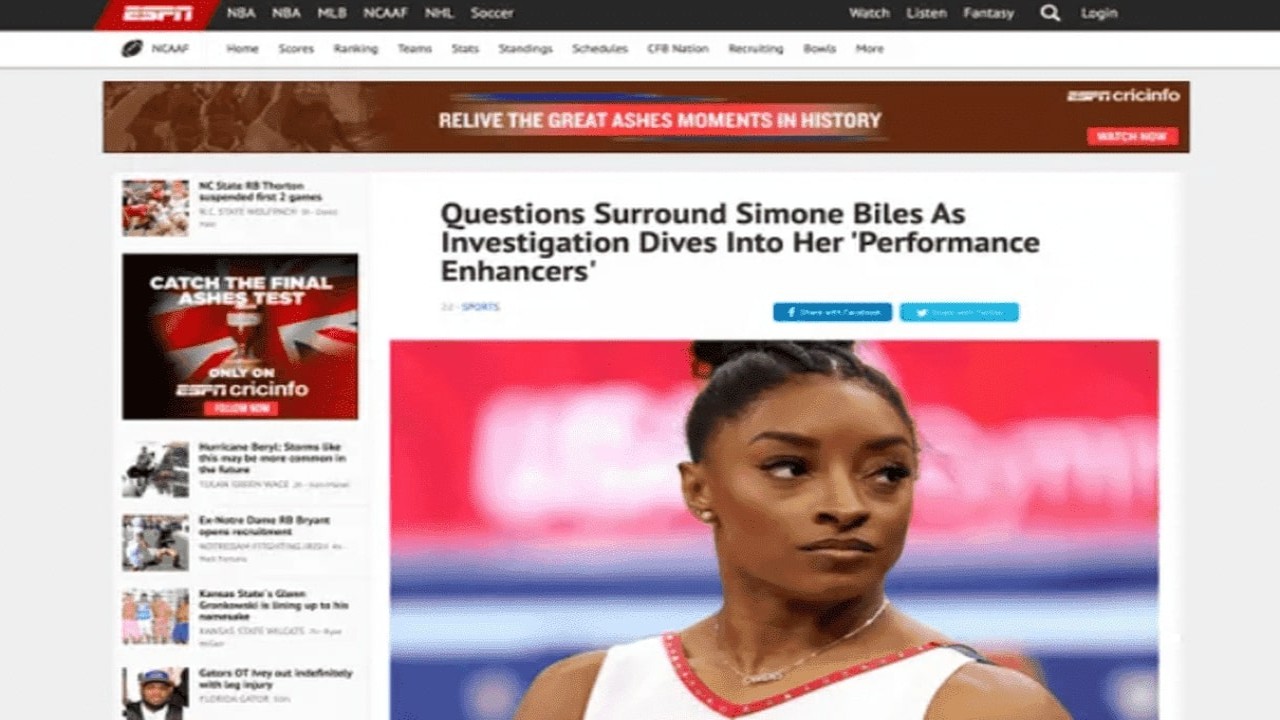Click the SPORTS category link
Viewport: 1280px width, 720px height.
coord(481,307)
